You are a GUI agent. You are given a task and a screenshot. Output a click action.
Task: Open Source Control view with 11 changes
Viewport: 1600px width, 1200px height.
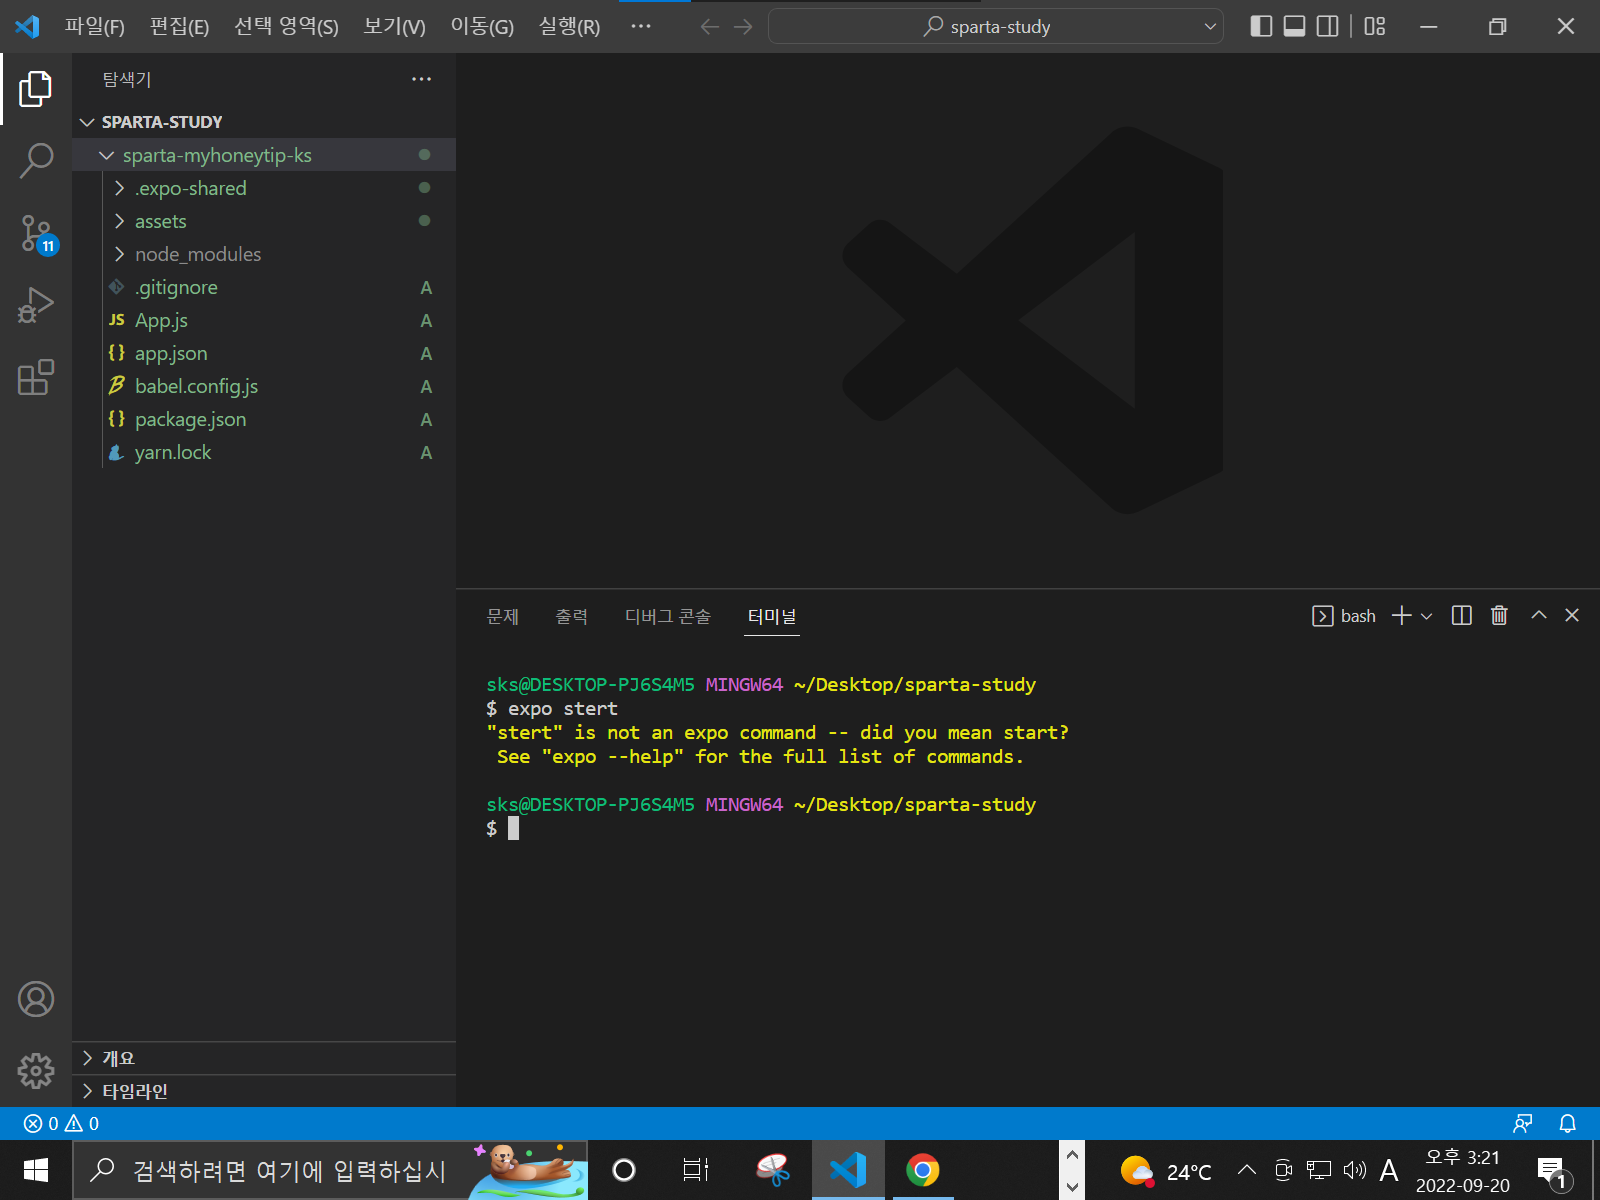coord(36,233)
